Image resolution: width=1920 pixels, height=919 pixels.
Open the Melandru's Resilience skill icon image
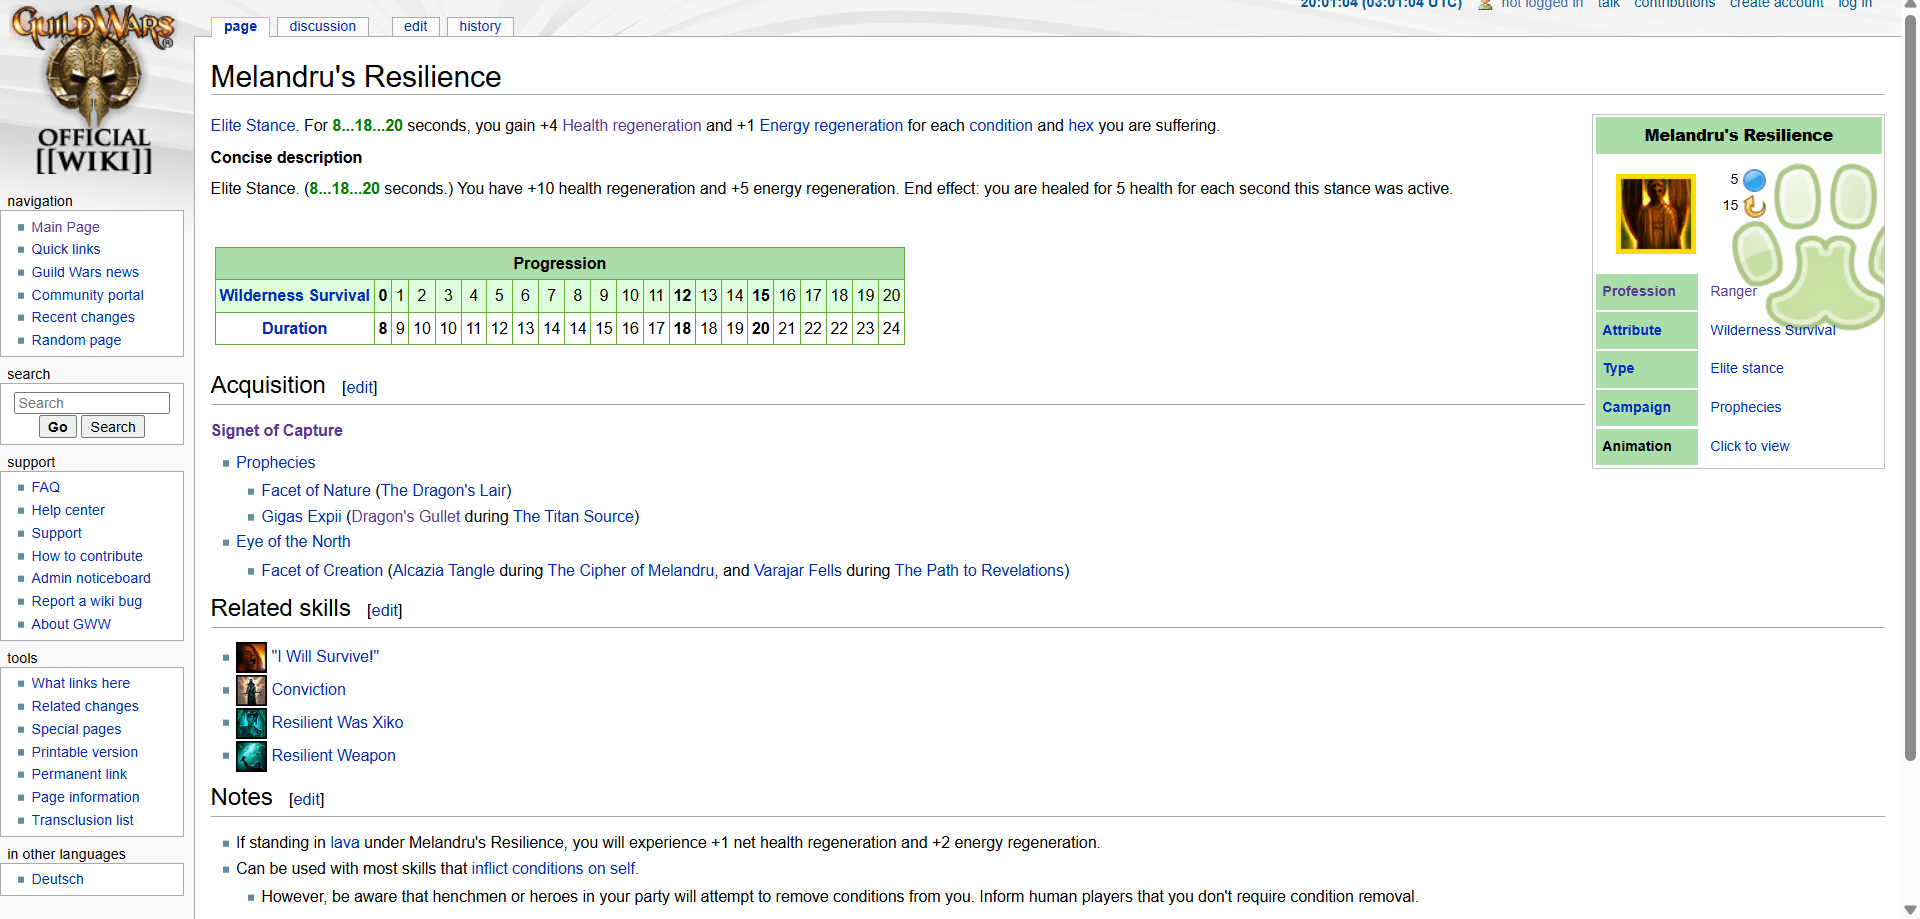(x=1656, y=213)
